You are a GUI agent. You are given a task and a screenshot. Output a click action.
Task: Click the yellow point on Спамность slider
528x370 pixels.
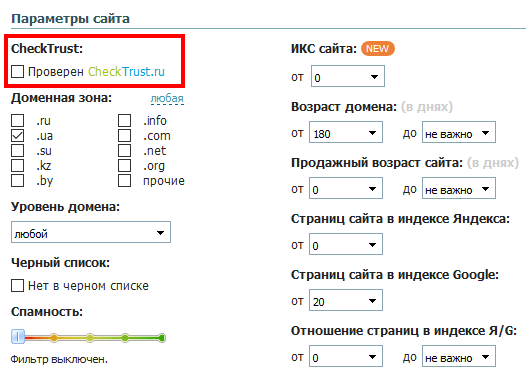90,338
